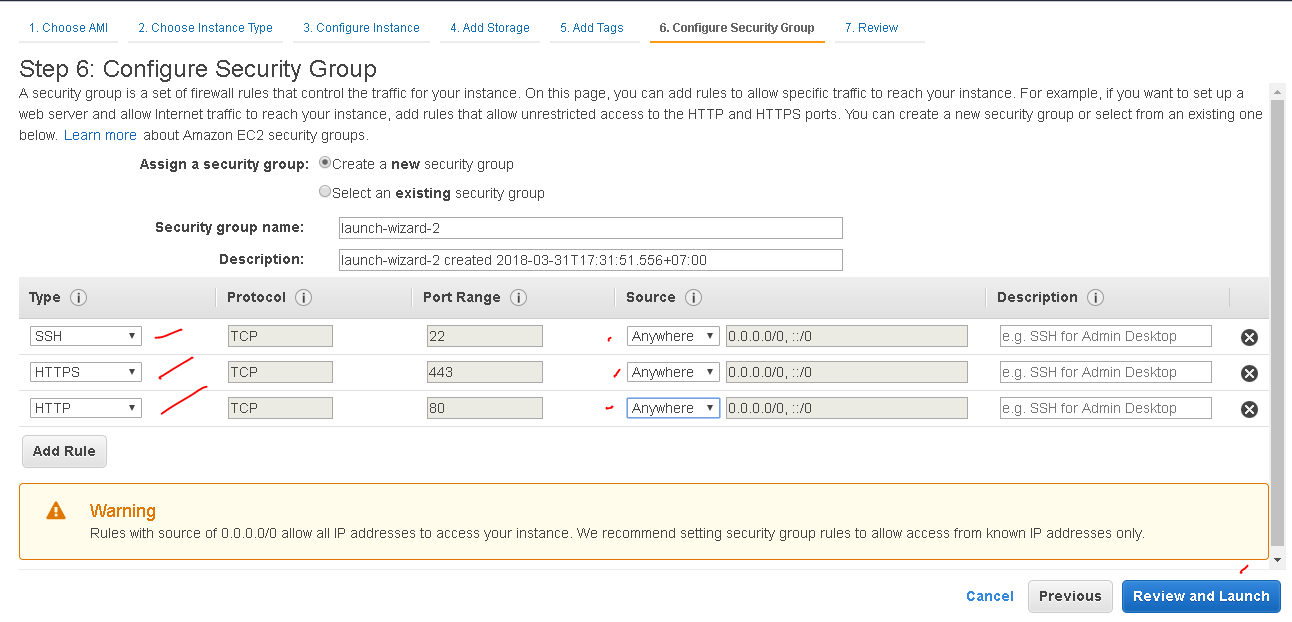Viewport: 1292px width, 622px height.
Task: Click info icon next to Type header
Action: 78,298
